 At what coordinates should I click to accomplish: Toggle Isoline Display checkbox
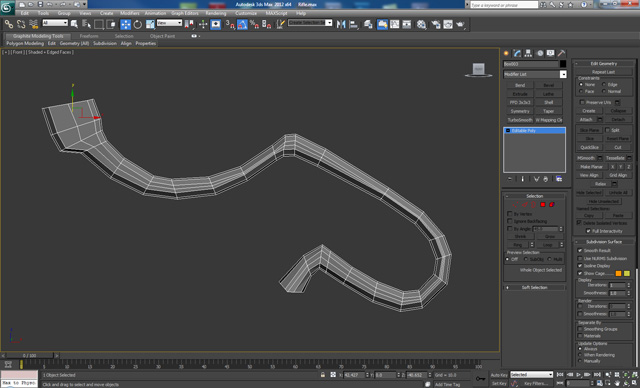pos(580,266)
